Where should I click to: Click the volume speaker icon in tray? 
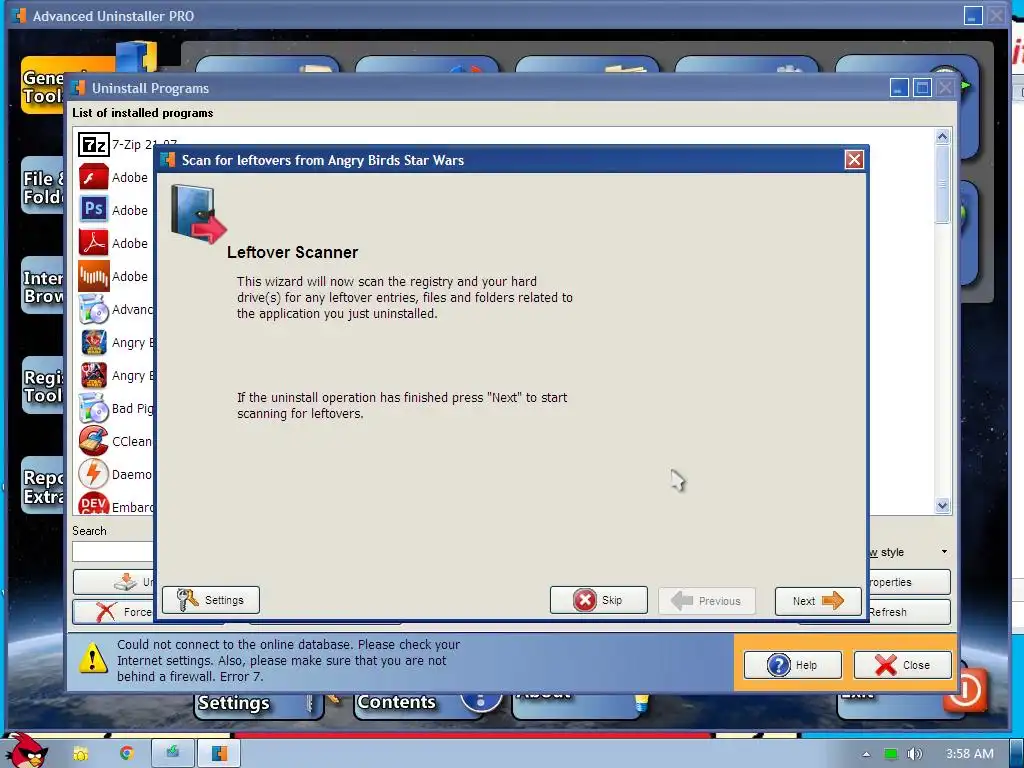(x=914, y=754)
